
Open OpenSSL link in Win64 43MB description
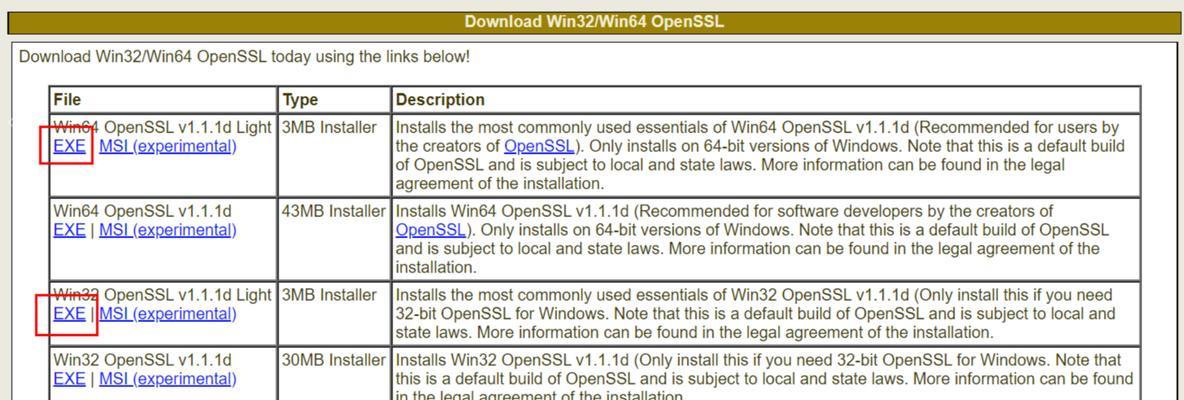[x=430, y=230]
